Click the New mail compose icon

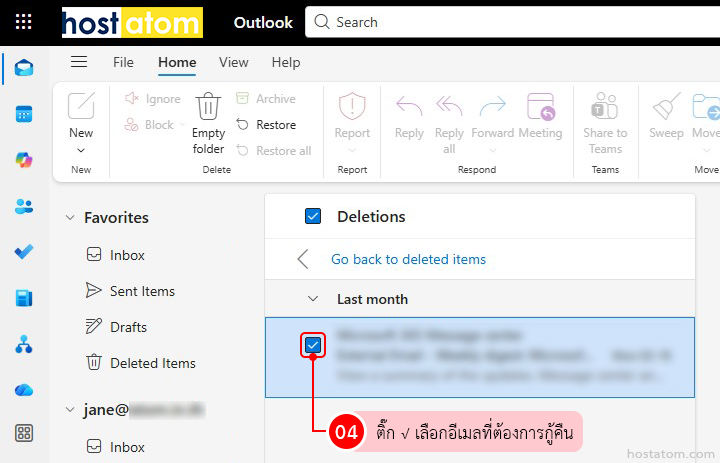[81, 106]
